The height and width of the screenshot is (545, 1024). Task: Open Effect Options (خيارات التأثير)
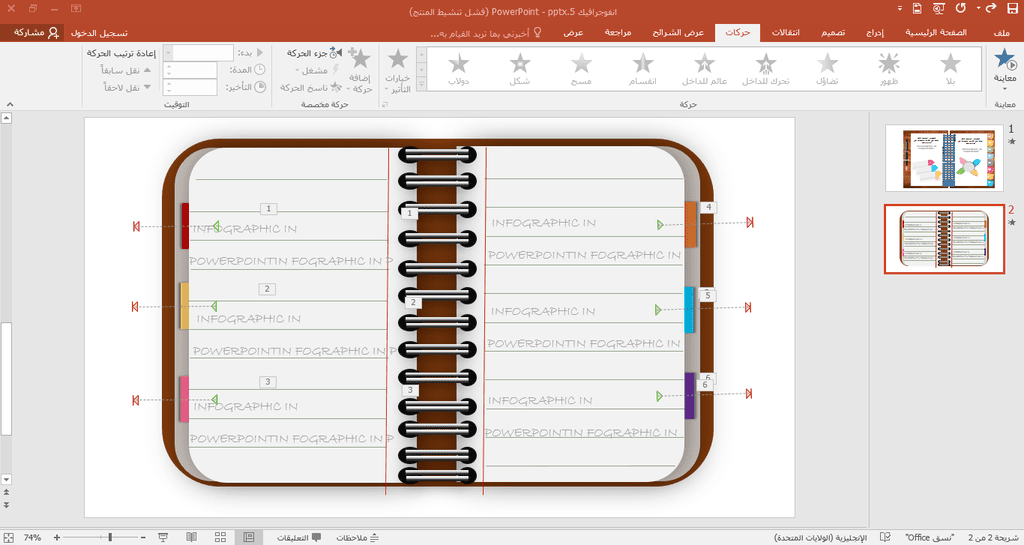click(x=398, y=70)
